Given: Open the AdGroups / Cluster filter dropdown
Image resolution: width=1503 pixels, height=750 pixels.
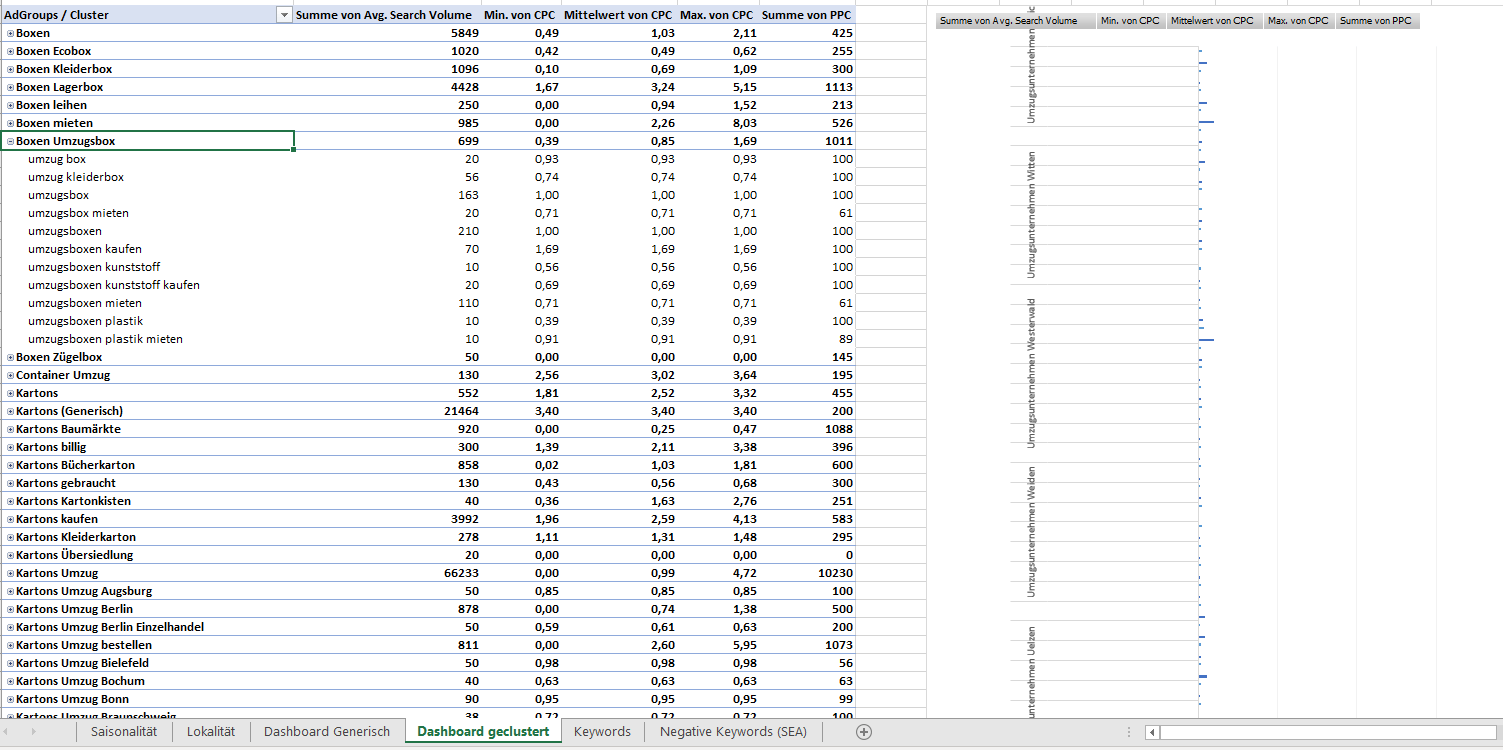Looking at the screenshot, I should coord(284,15).
